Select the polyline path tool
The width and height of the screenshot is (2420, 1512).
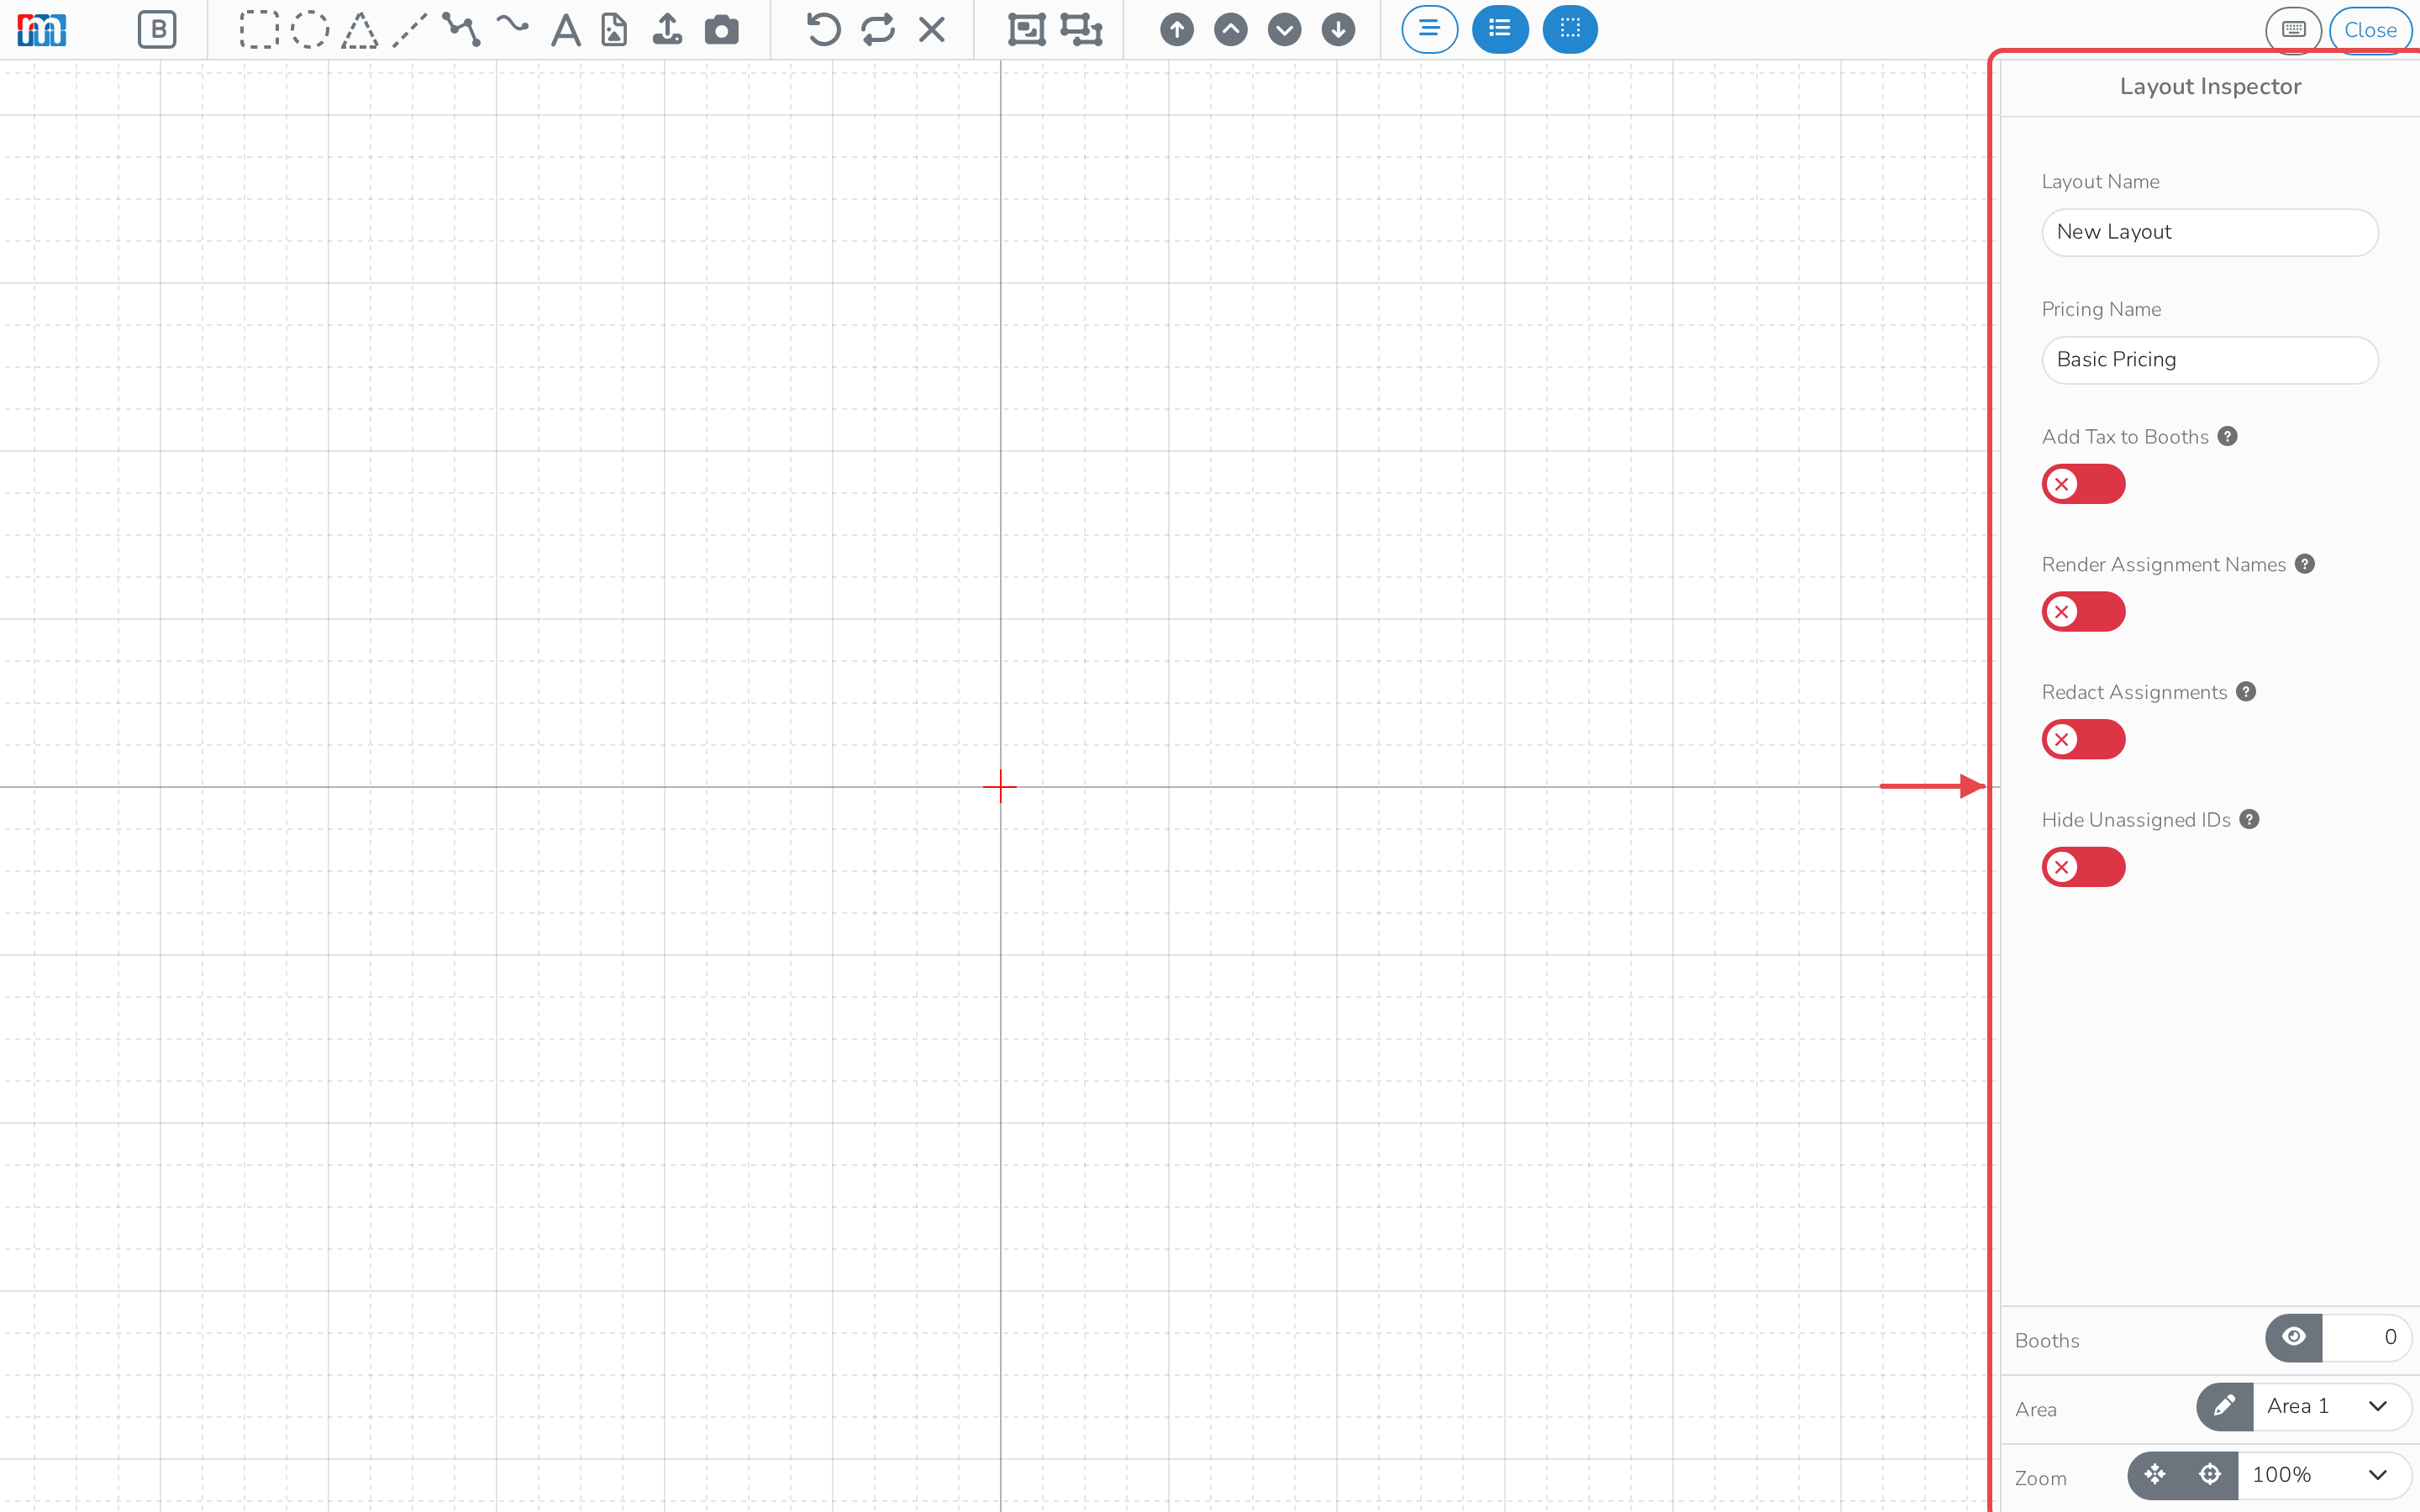[x=462, y=30]
